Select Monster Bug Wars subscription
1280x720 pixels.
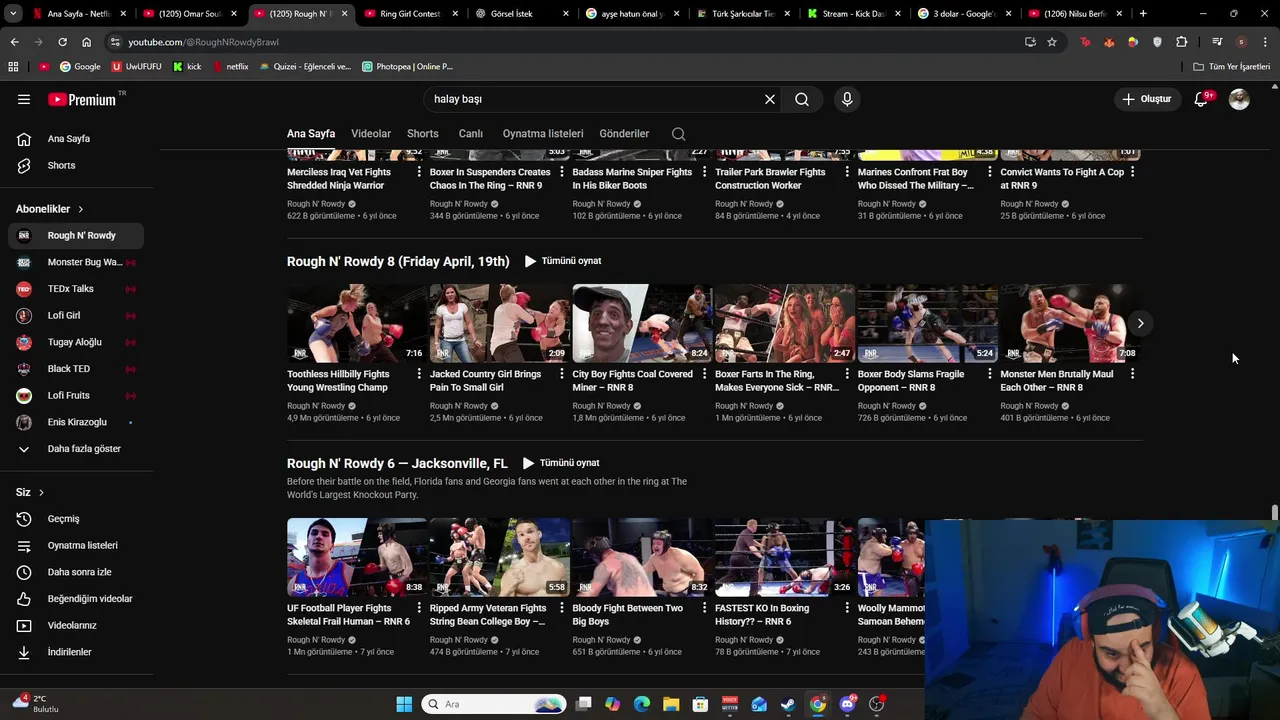click(76, 262)
